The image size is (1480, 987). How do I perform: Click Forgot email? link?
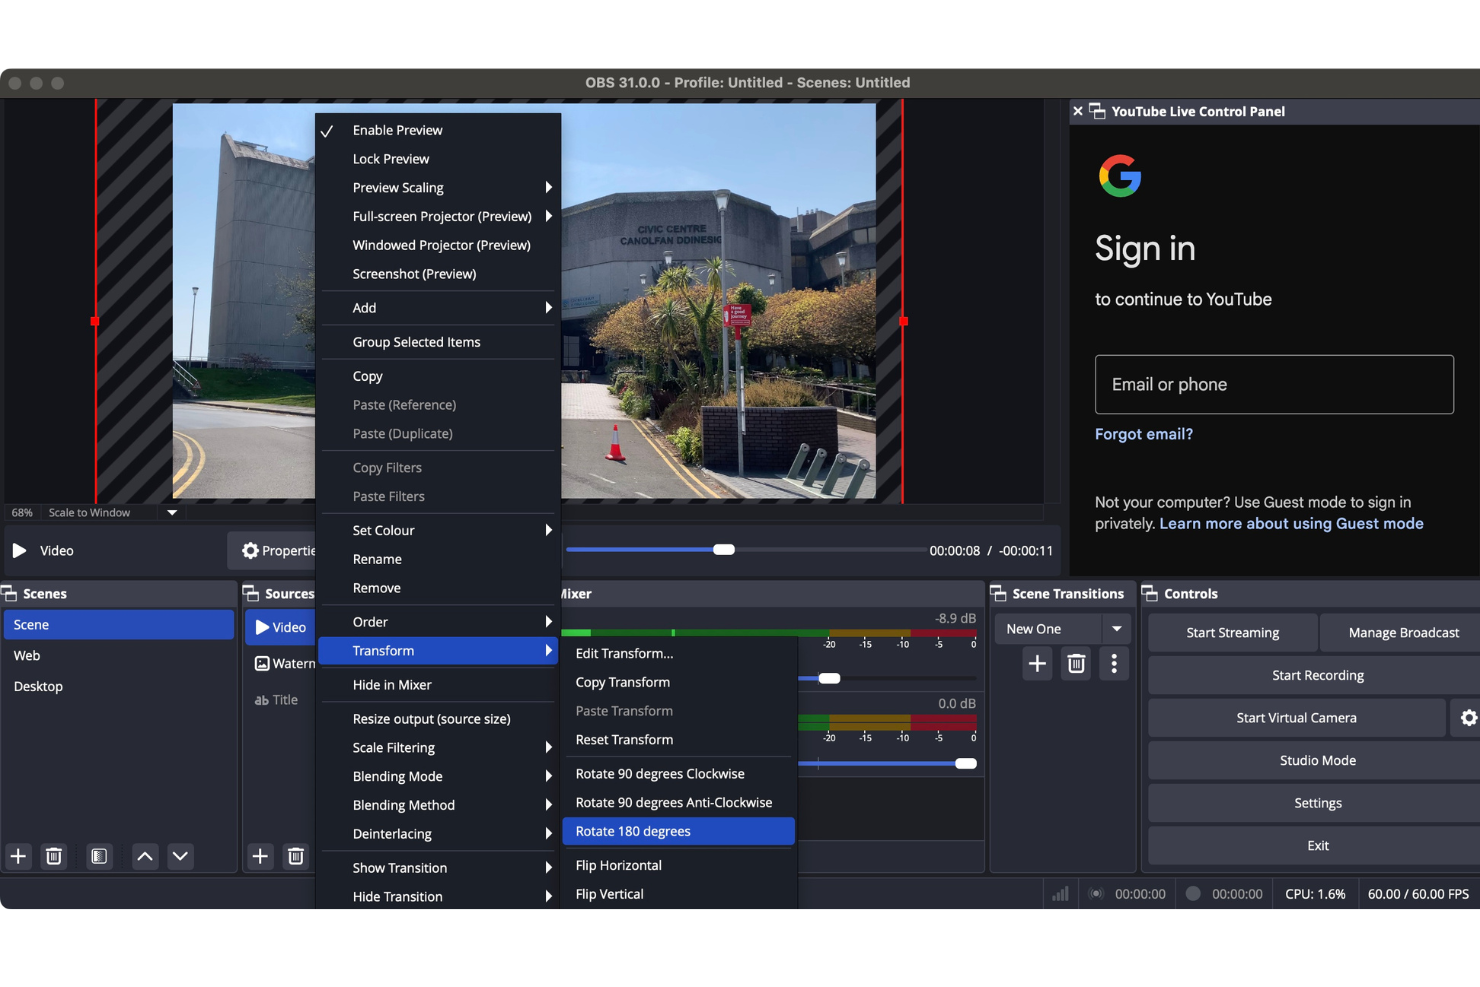(1144, 434)
